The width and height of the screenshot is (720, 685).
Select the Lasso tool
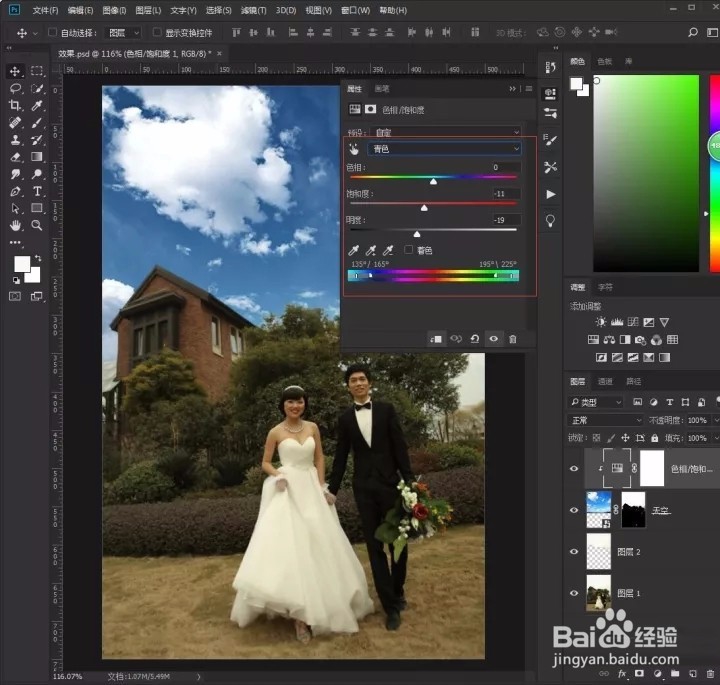coord(15,88)
